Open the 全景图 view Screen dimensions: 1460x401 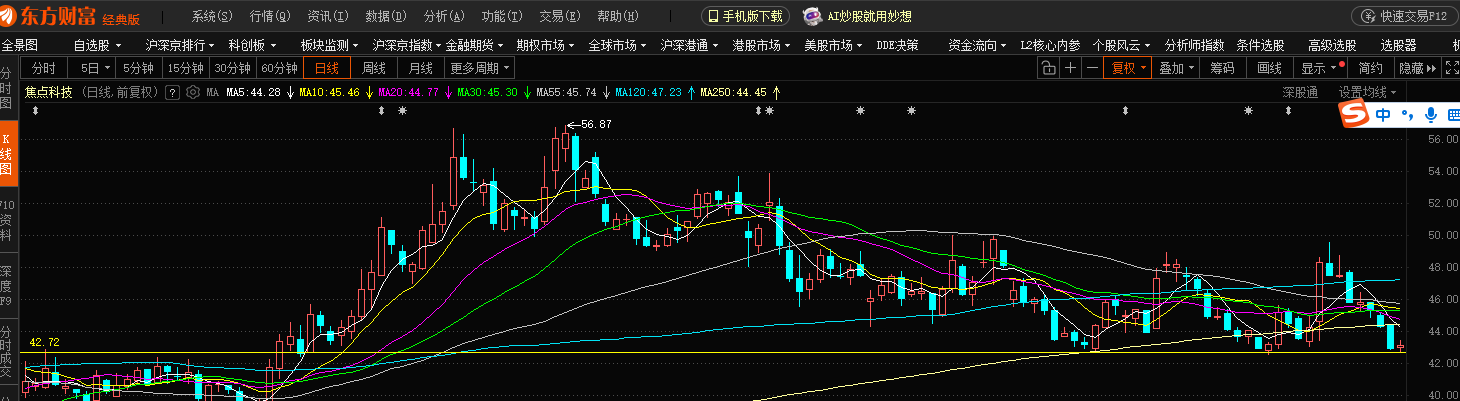coord(19,46)
